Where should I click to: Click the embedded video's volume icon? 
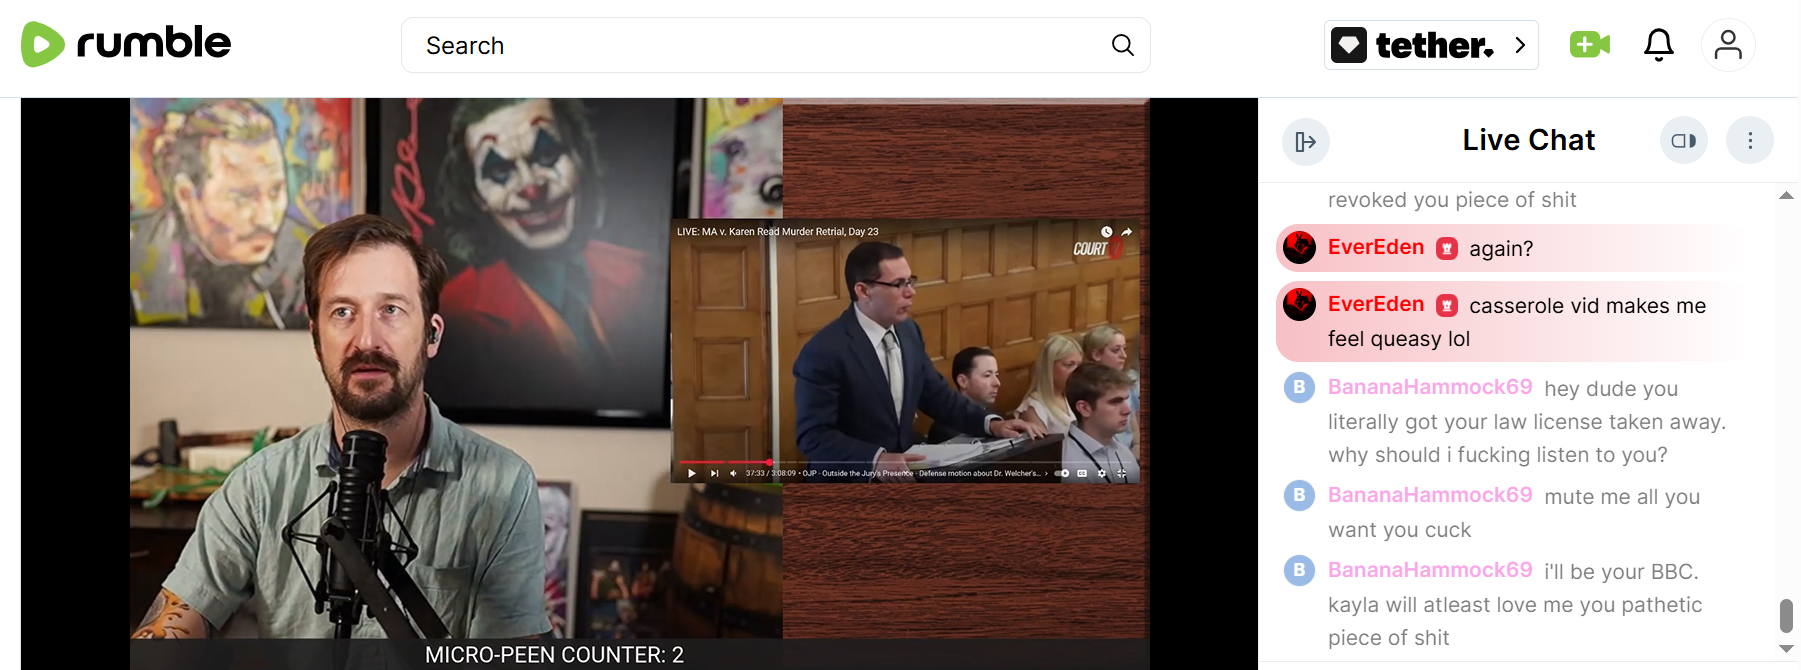[733, 473]
